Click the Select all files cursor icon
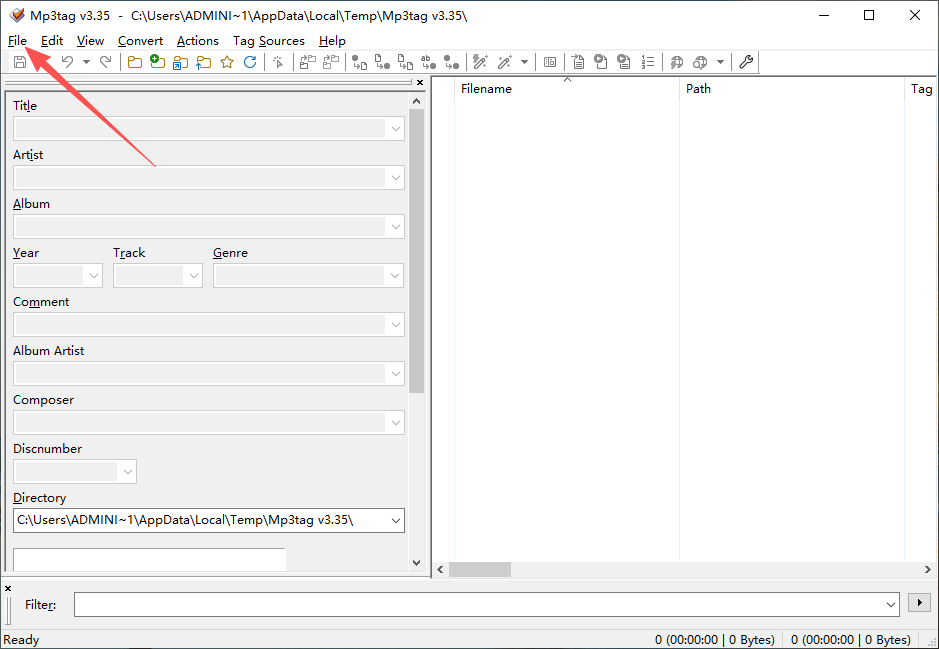The image size is (939, 649). coord(278,62)
